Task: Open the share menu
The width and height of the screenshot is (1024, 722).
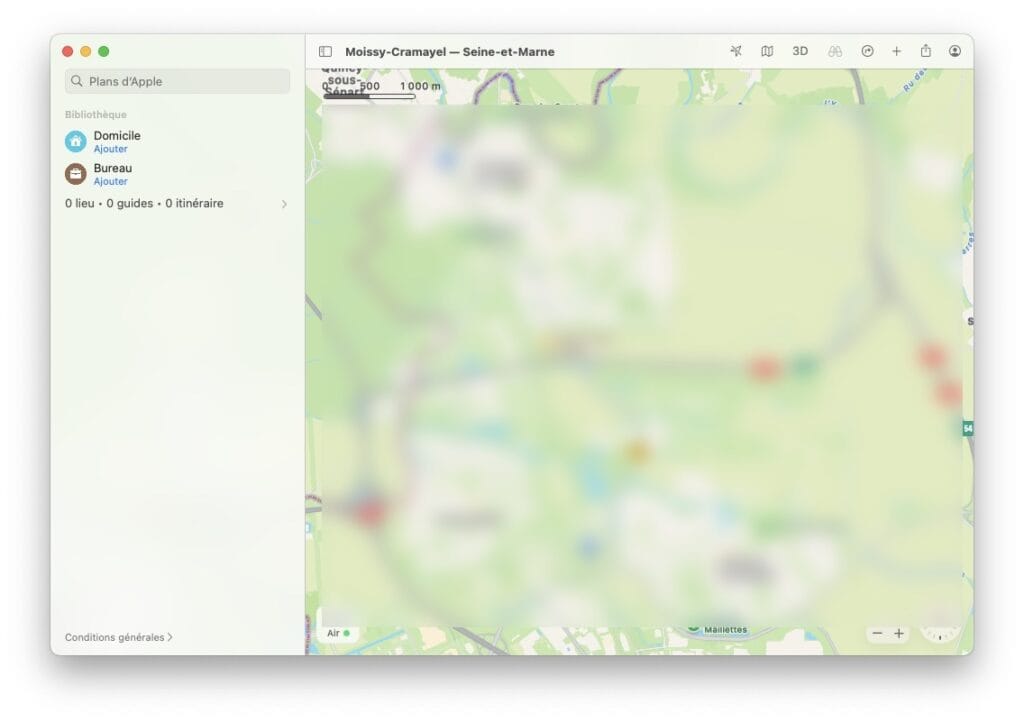Action: pyautogui.click(x=926, y=51)
